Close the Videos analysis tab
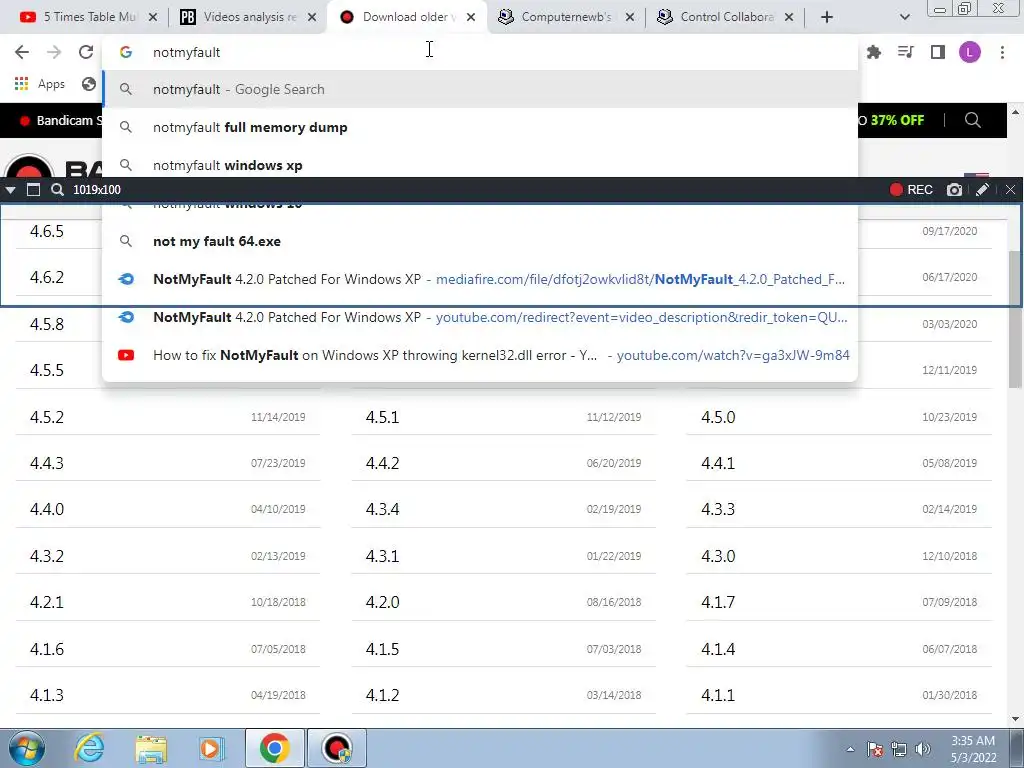 pos(312,17)
